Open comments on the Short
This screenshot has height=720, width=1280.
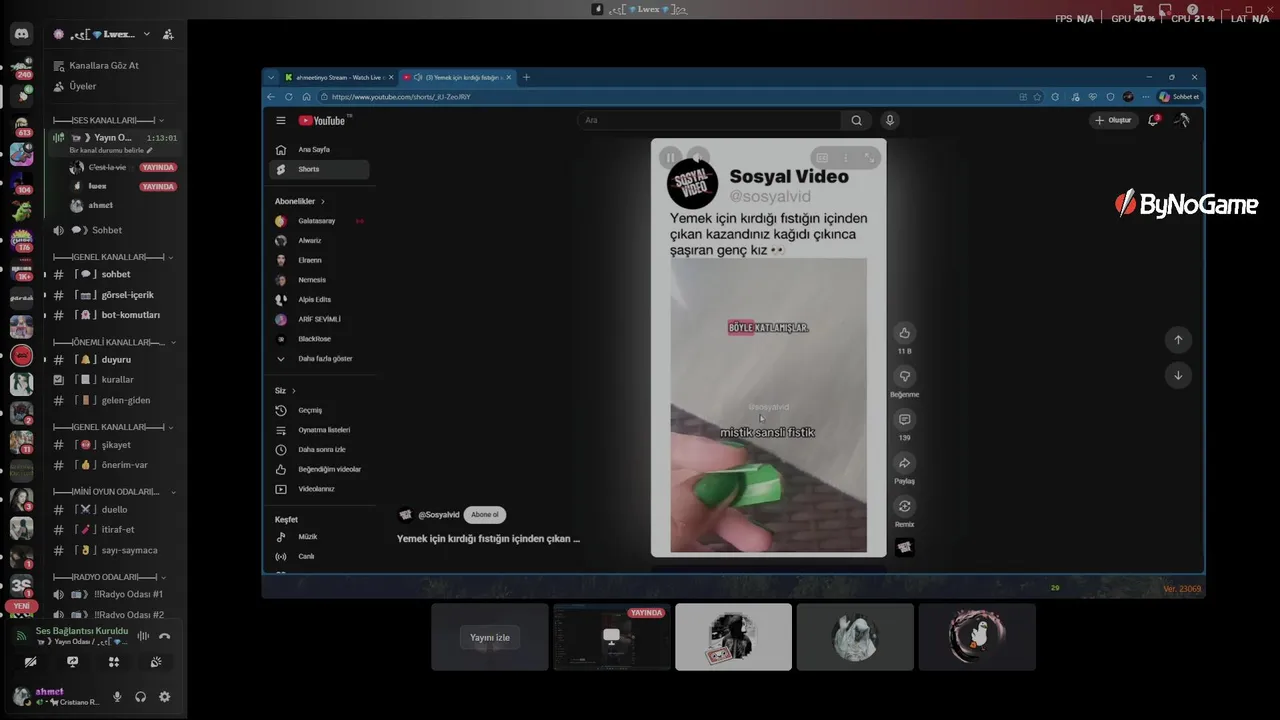coord(905,420)
